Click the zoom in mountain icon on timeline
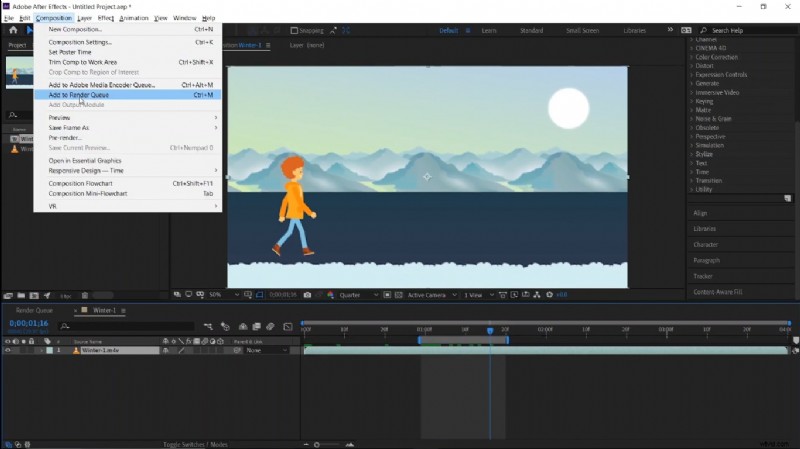The width and height of the screenshot is (800, 449). tap(349, 444)
